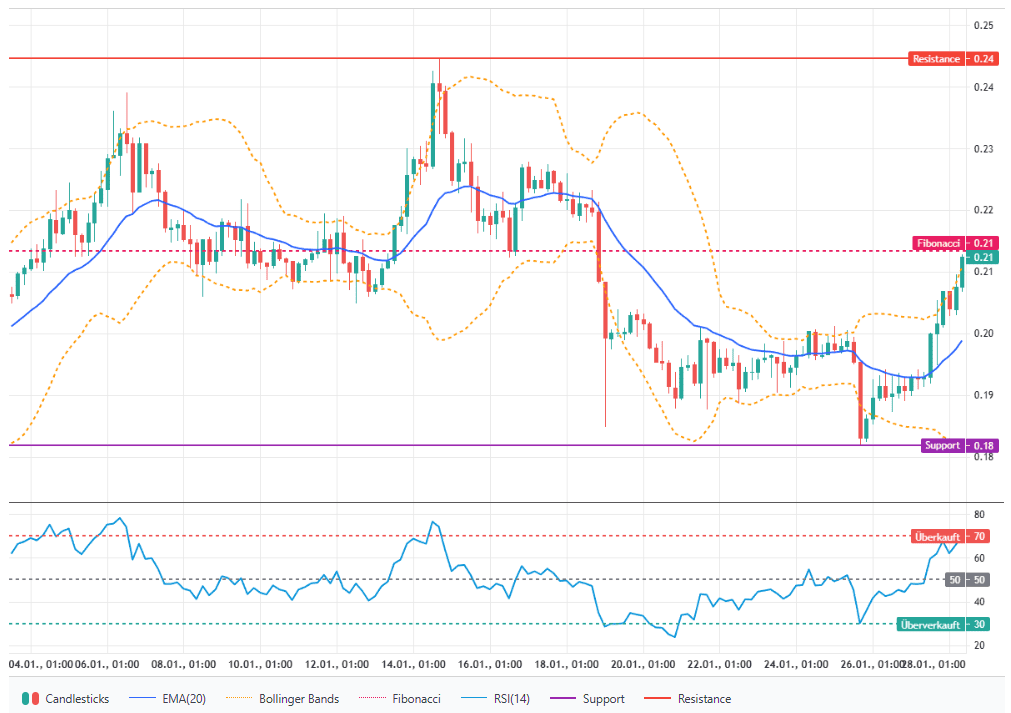Click the 12.01., 01:00 date axis label

[x=337, y=664]
